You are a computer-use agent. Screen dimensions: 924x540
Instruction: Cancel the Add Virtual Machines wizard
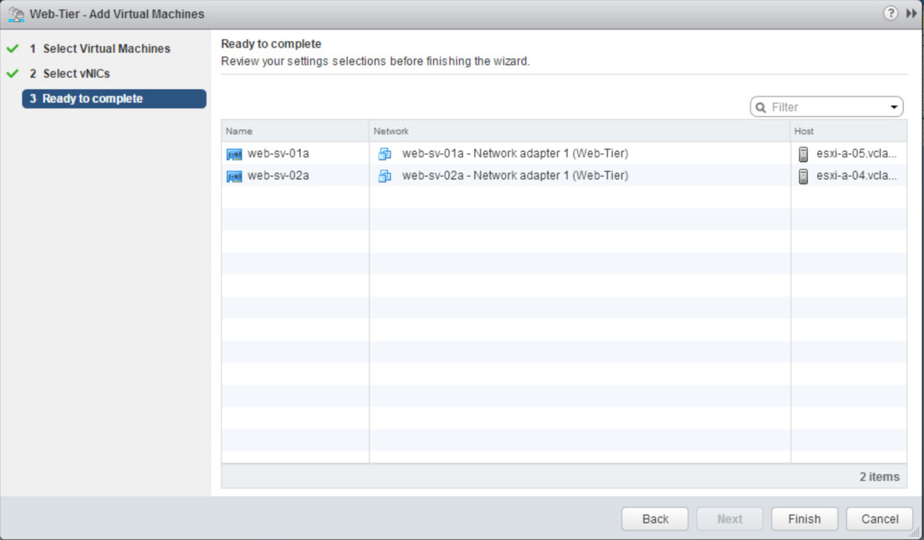click(x=879, y=519)
